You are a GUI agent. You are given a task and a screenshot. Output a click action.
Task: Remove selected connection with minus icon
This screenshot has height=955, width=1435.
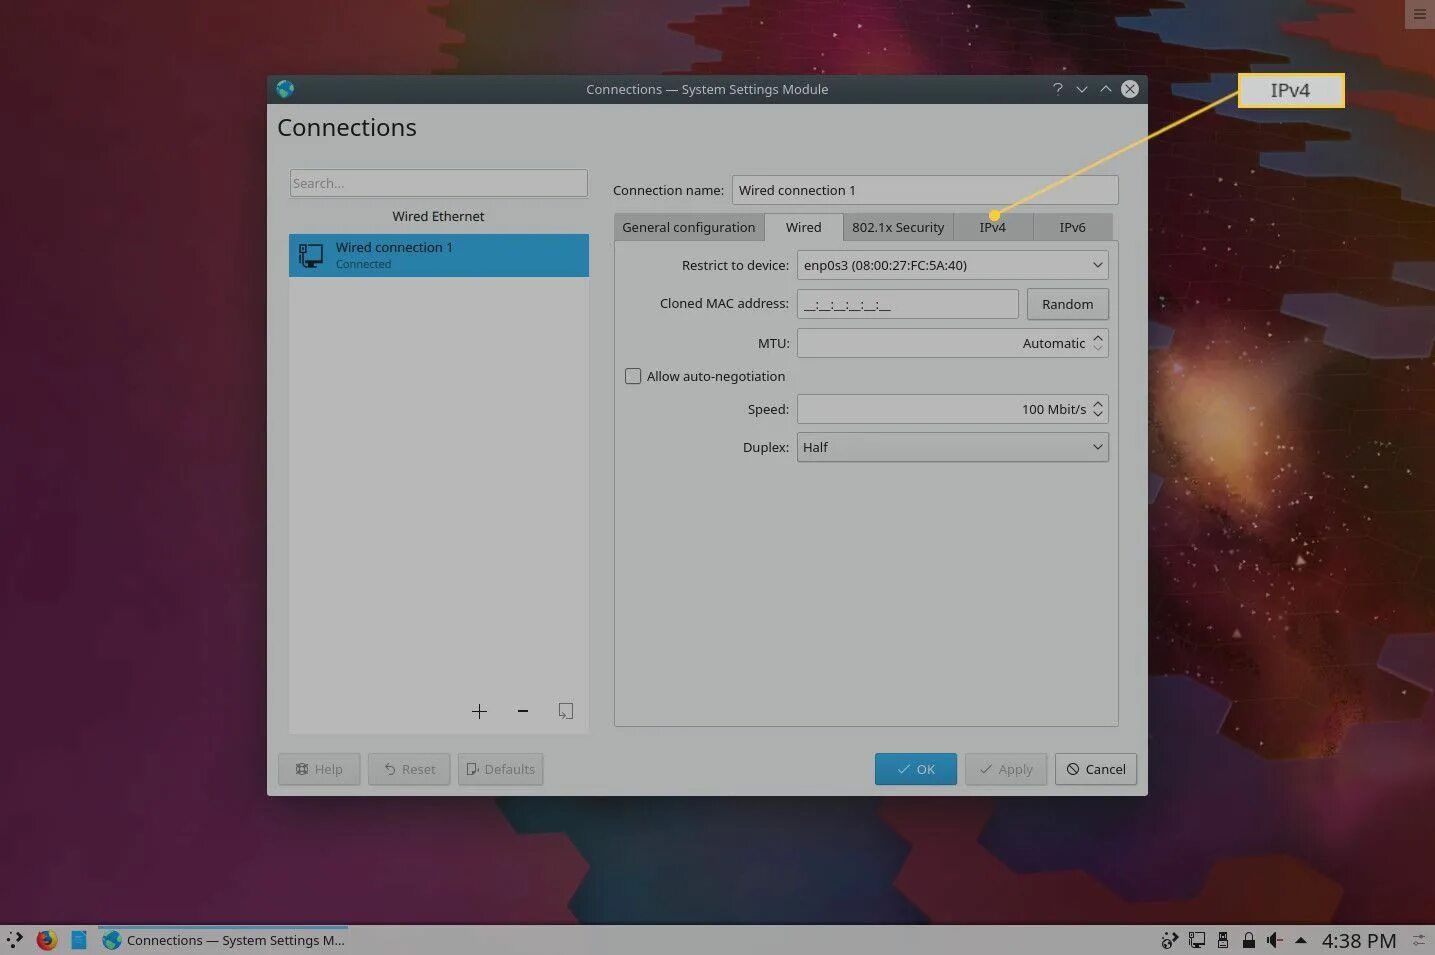(x=522, y=711)
